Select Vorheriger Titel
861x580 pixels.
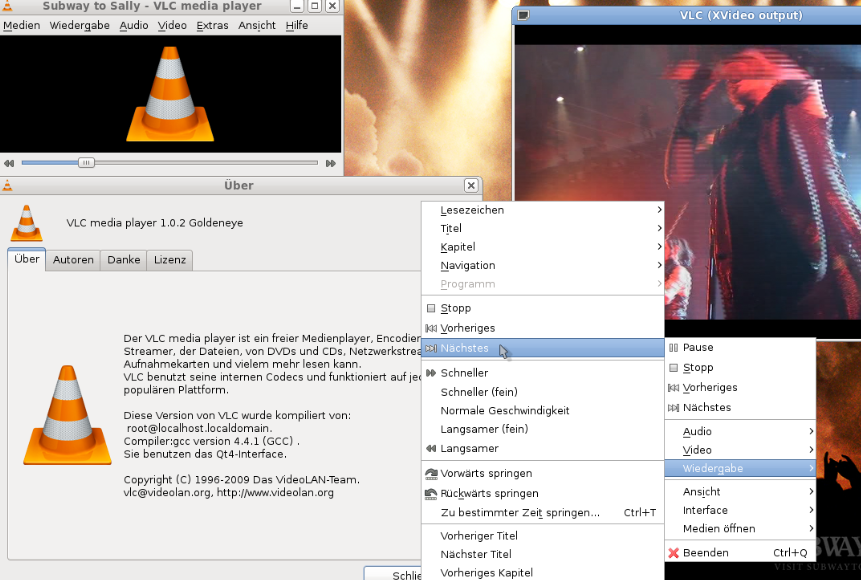click(x=543, y=536)
